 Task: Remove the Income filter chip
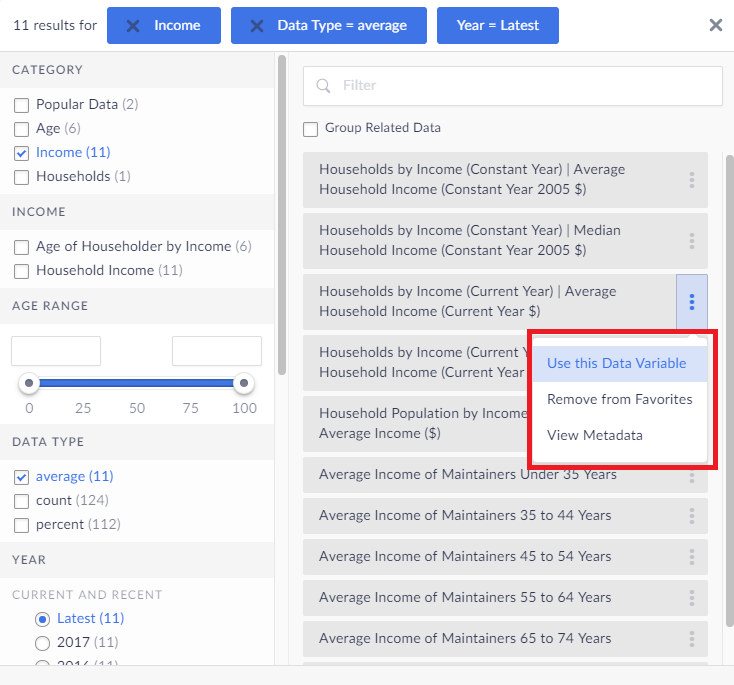tap(133, 26)
